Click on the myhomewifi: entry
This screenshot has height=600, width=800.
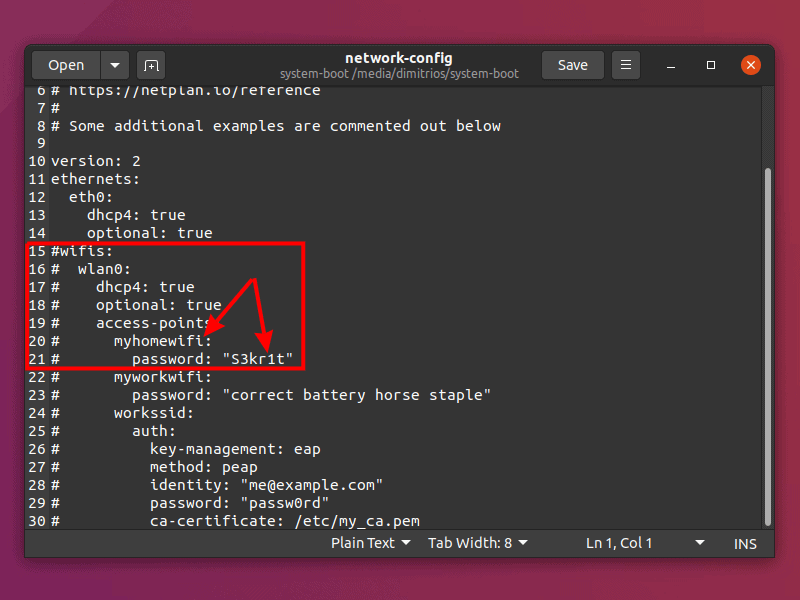pyautogui.click(x=162, y=341)
